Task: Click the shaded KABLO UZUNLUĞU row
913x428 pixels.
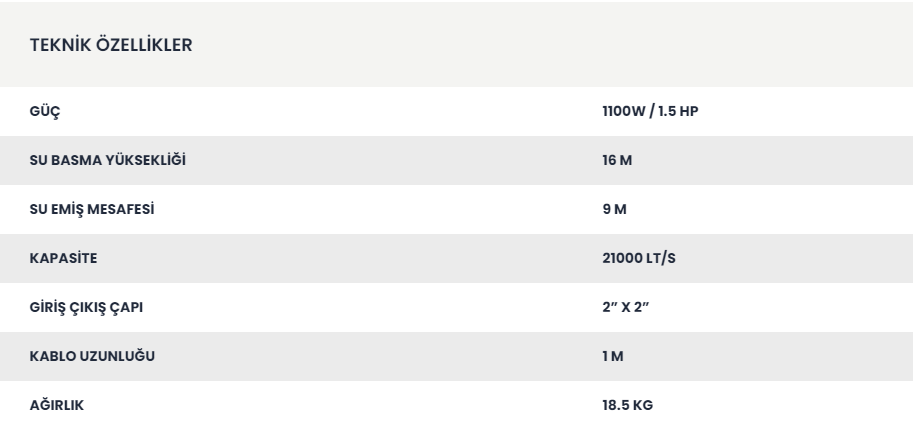Action: (x=350, y=357)
